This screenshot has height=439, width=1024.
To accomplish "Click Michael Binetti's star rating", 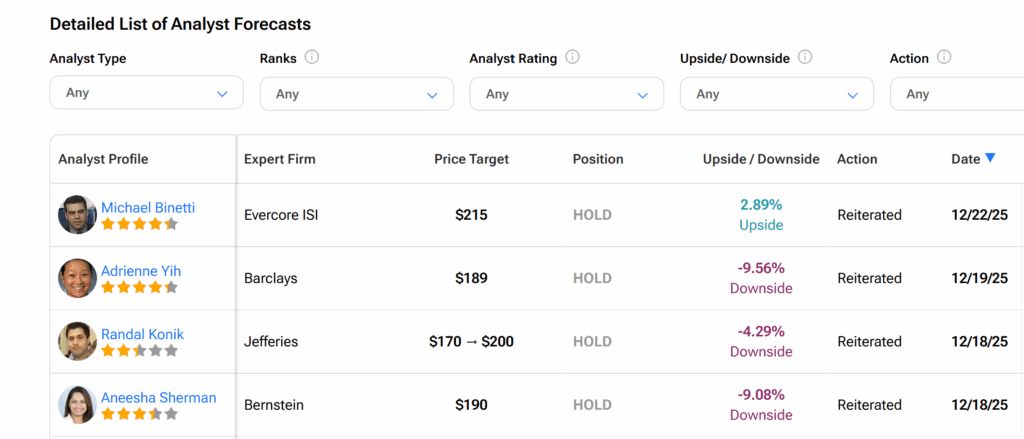I will pos(139,224).
